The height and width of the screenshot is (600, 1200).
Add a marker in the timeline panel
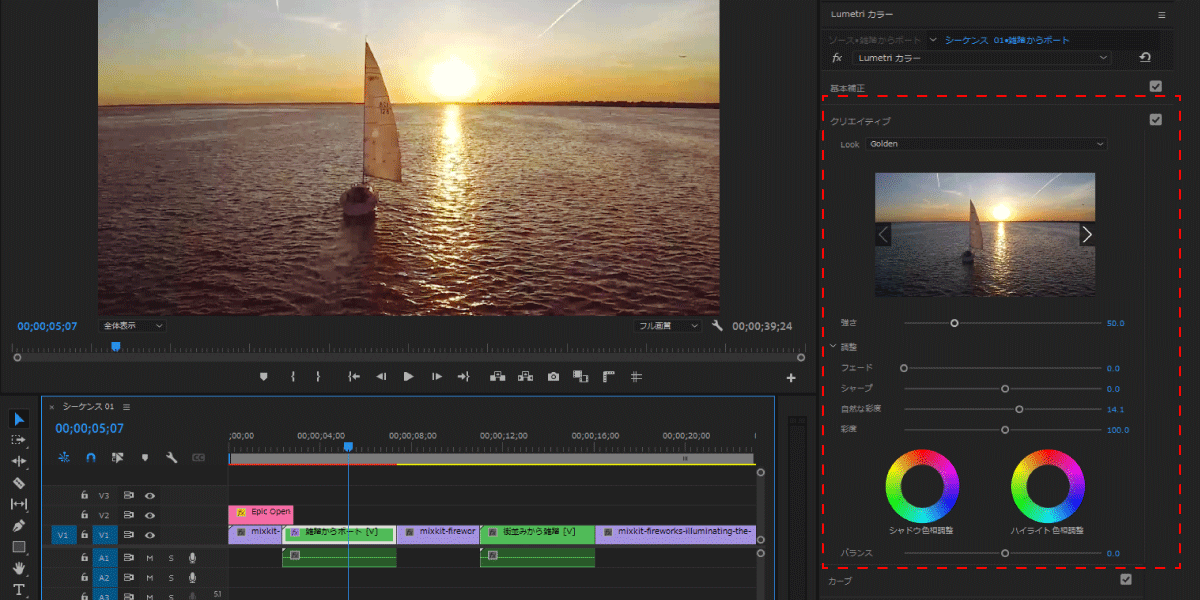click(145, 457)
